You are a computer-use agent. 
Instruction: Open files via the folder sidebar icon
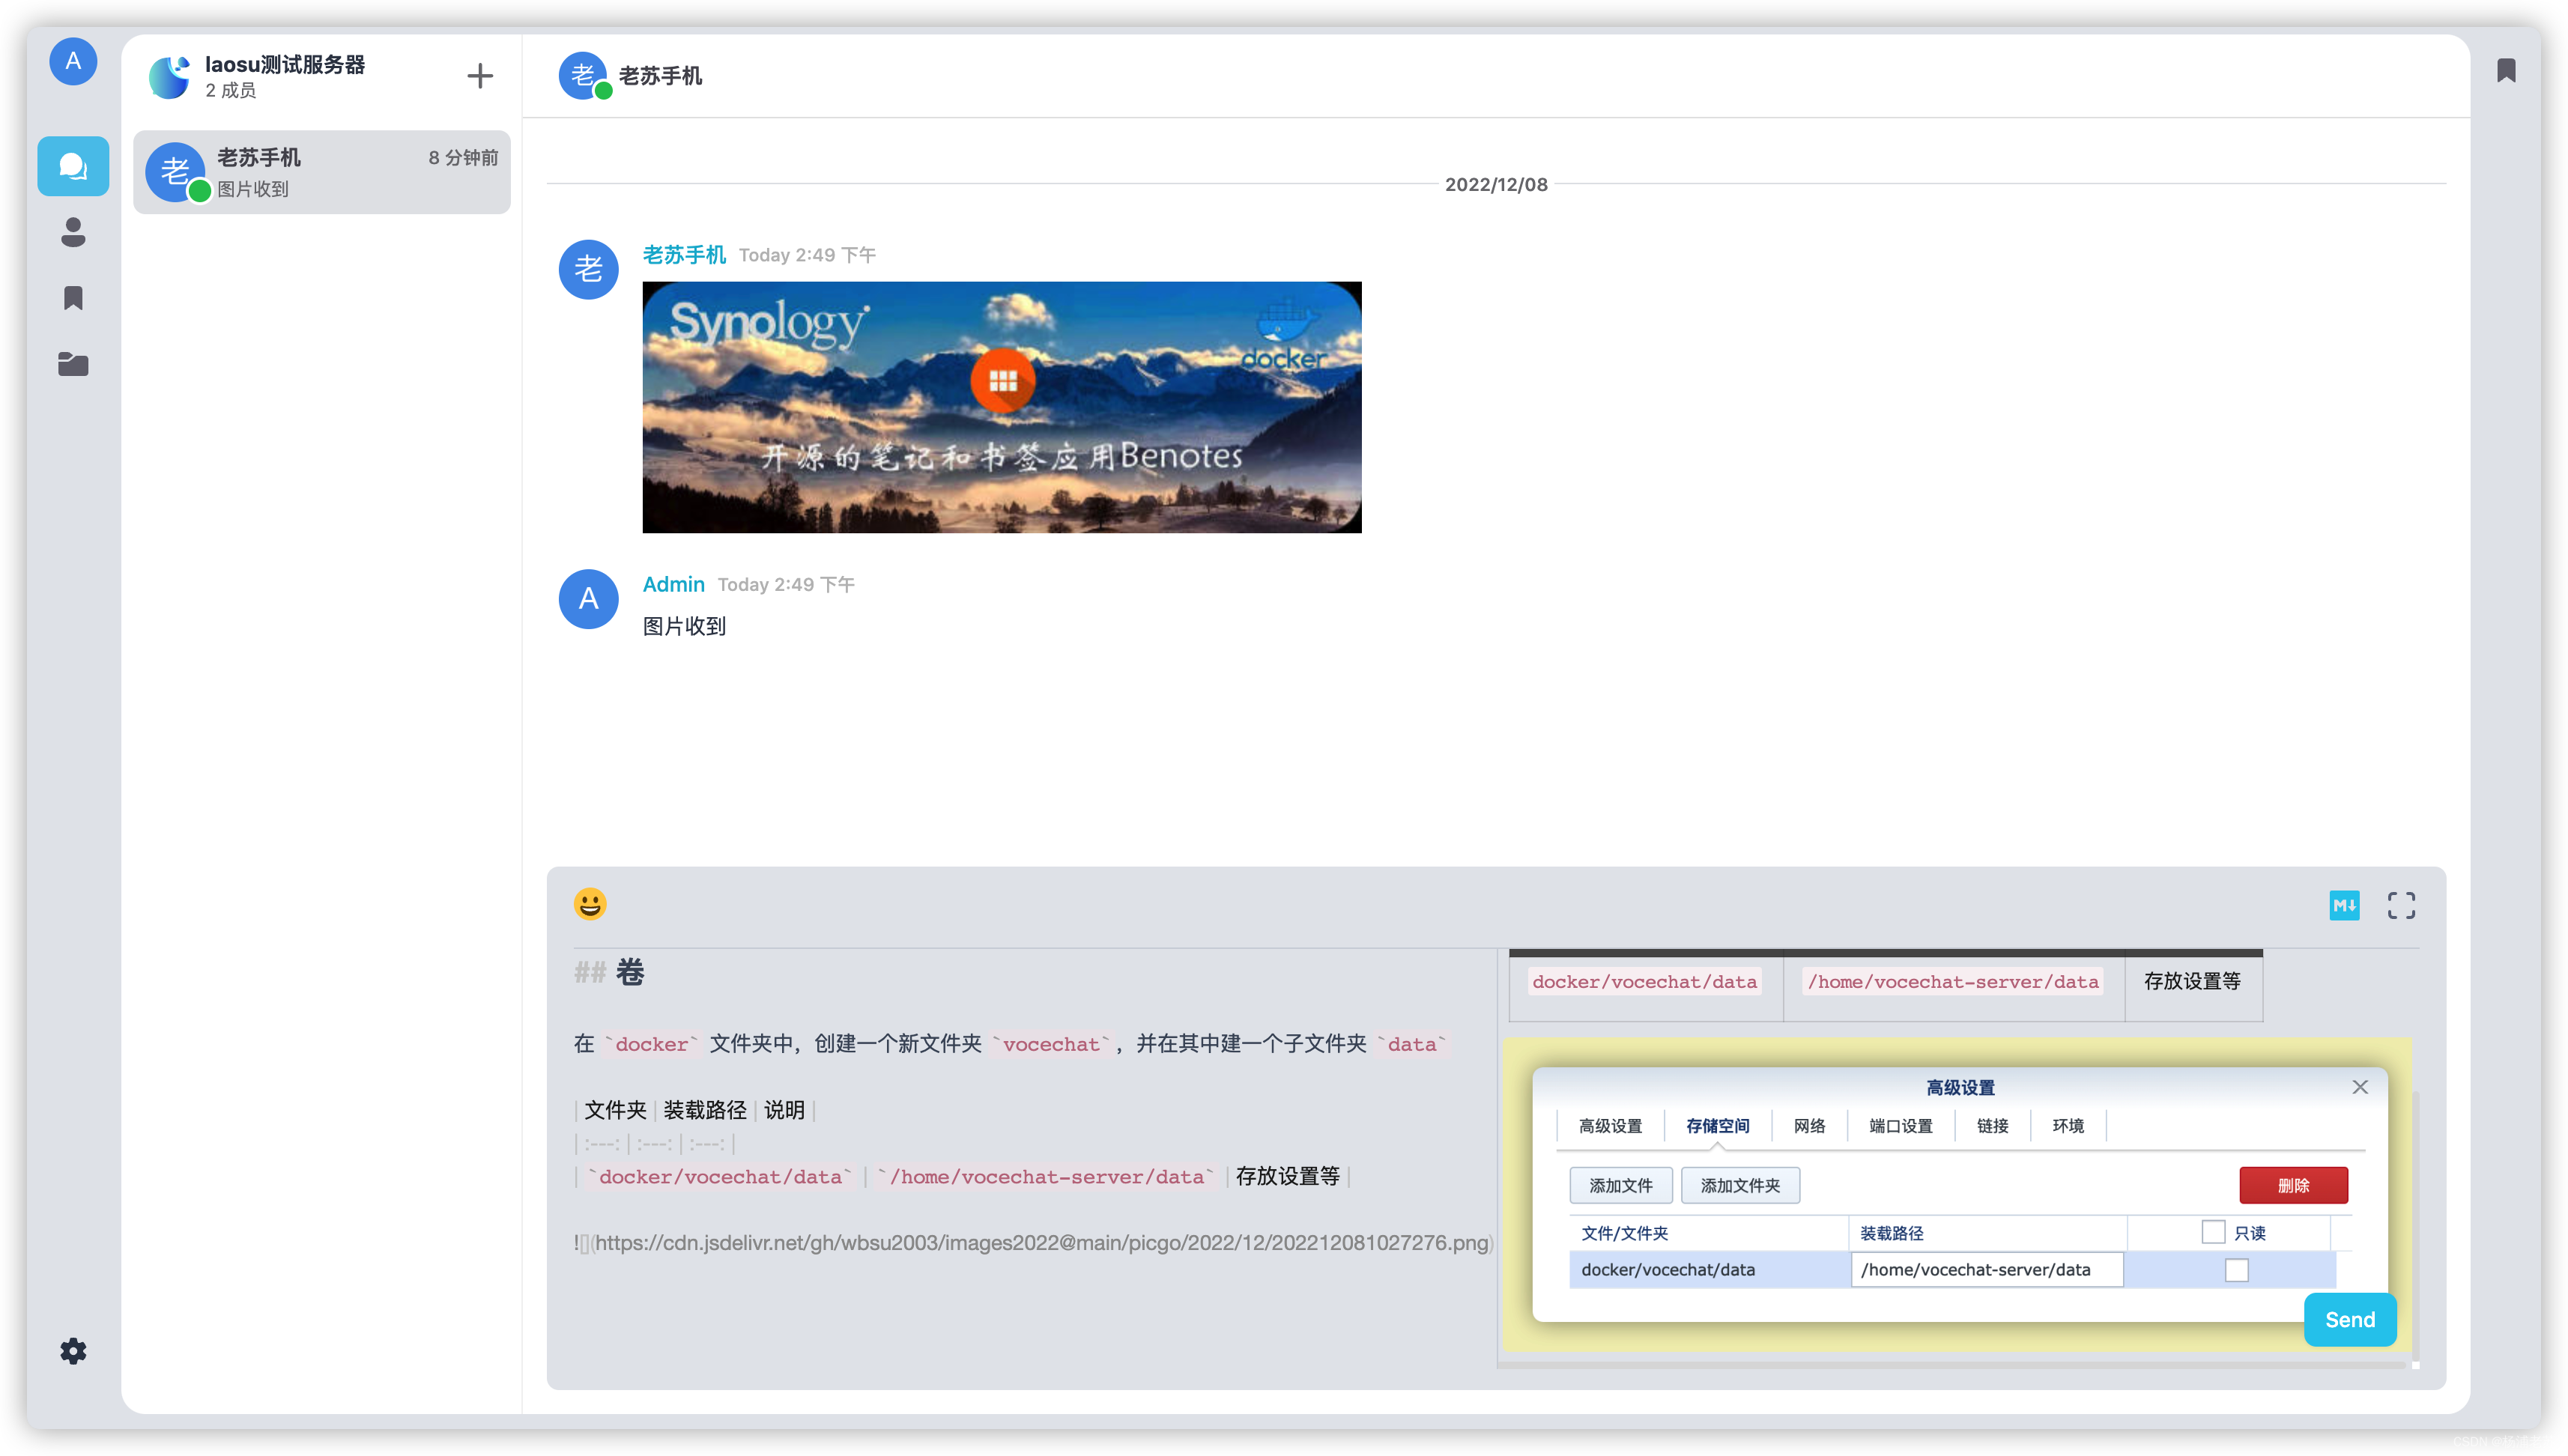click(x=73, y=364)
